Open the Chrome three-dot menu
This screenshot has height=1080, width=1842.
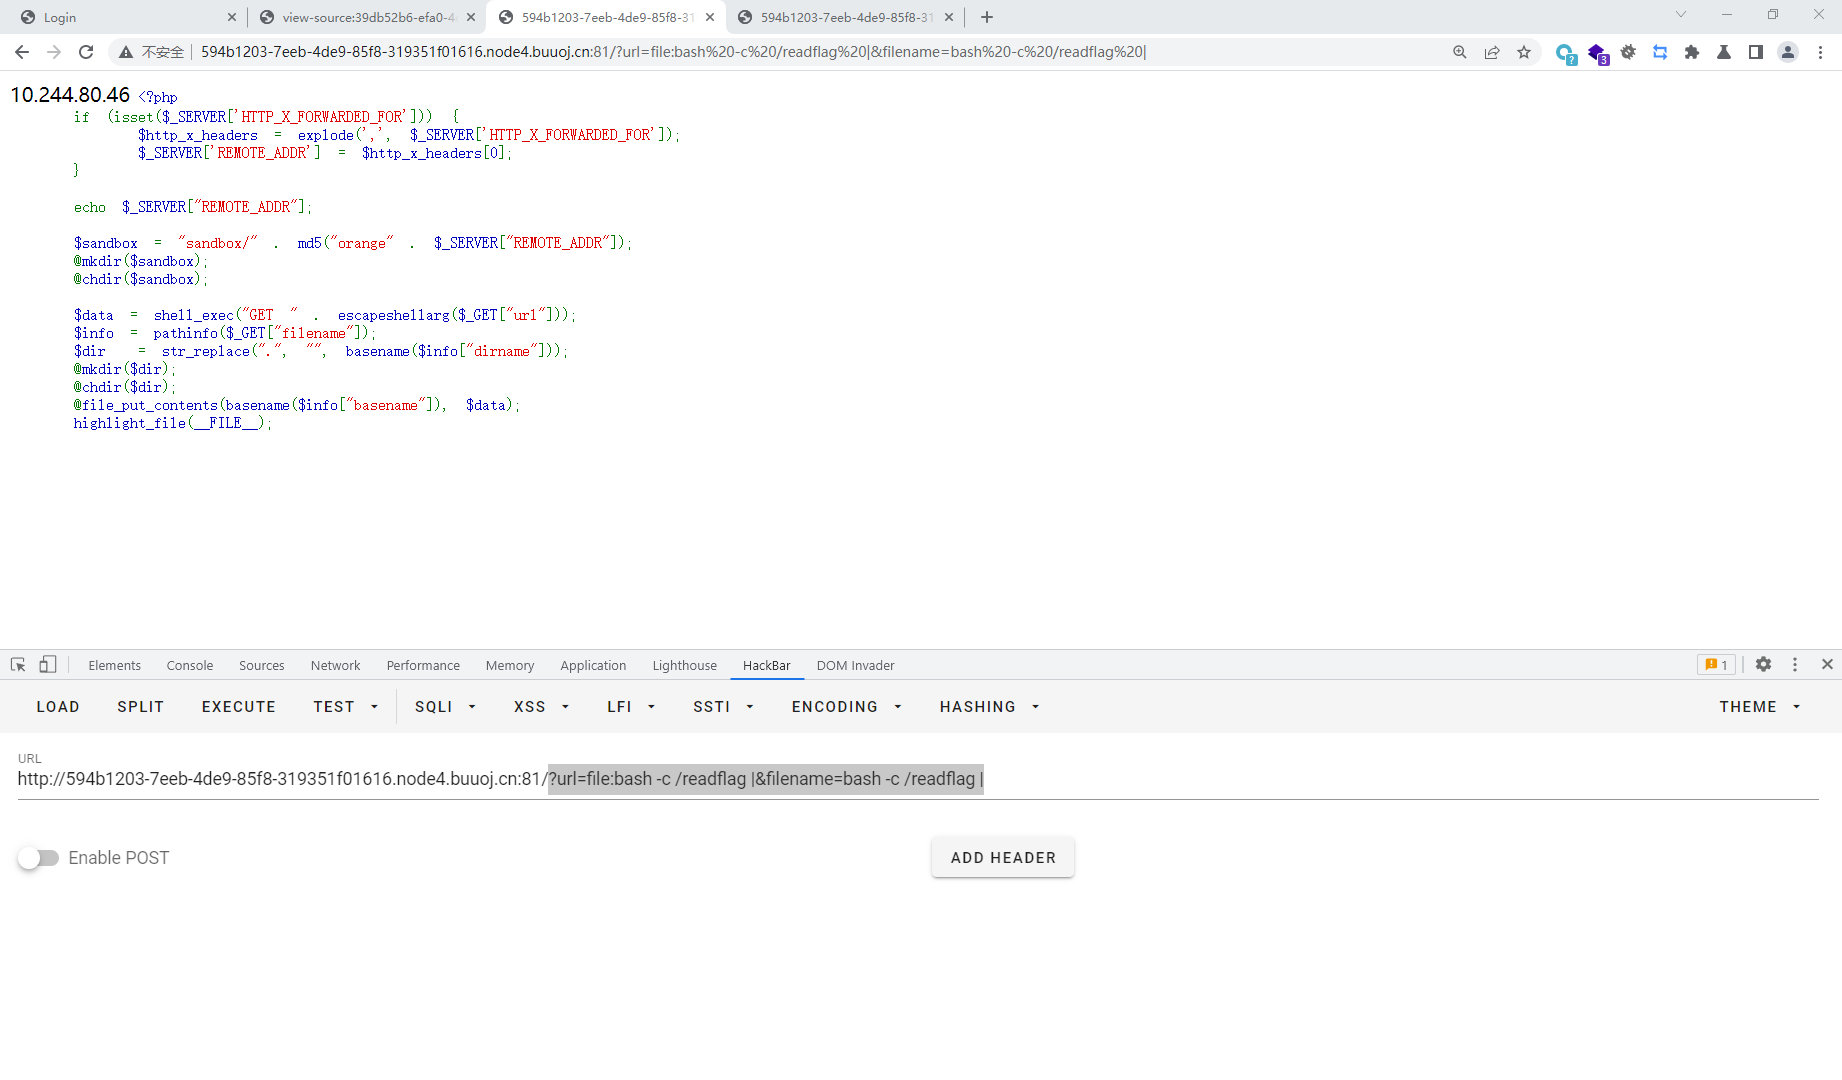(1820, 52)
